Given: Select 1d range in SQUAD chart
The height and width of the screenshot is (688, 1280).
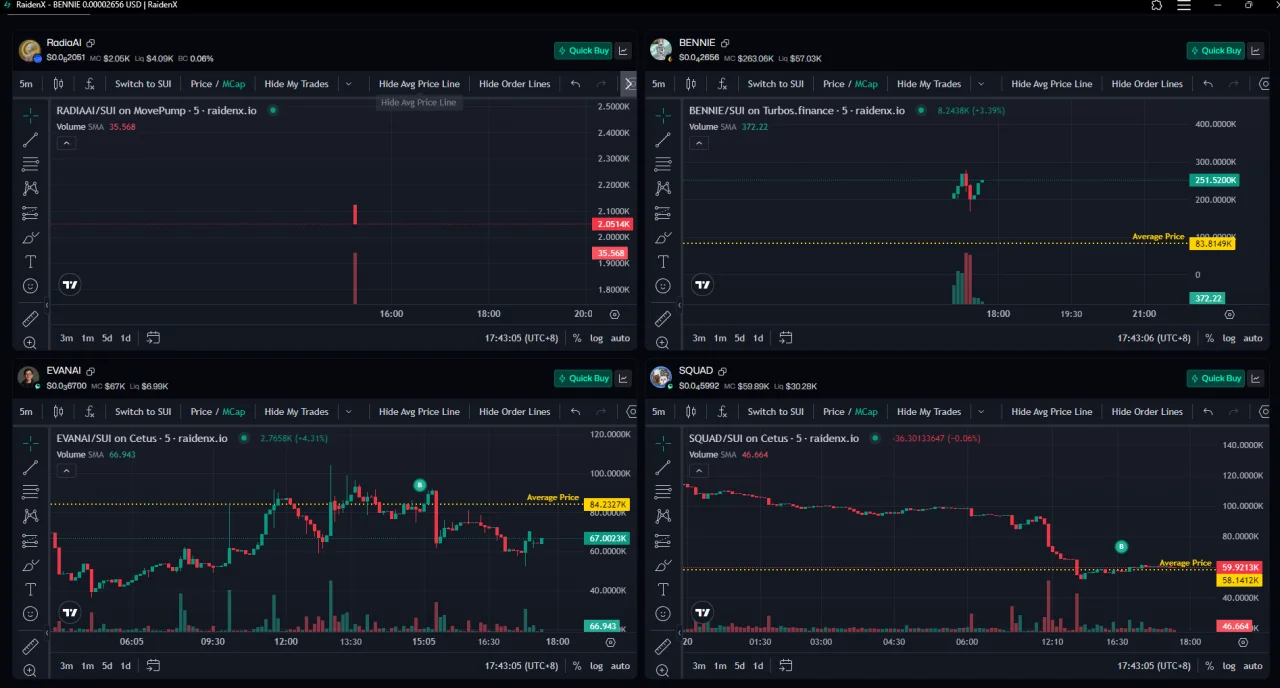Looking at the screenshot, I should pyautogui.click(x=758, y=666).
